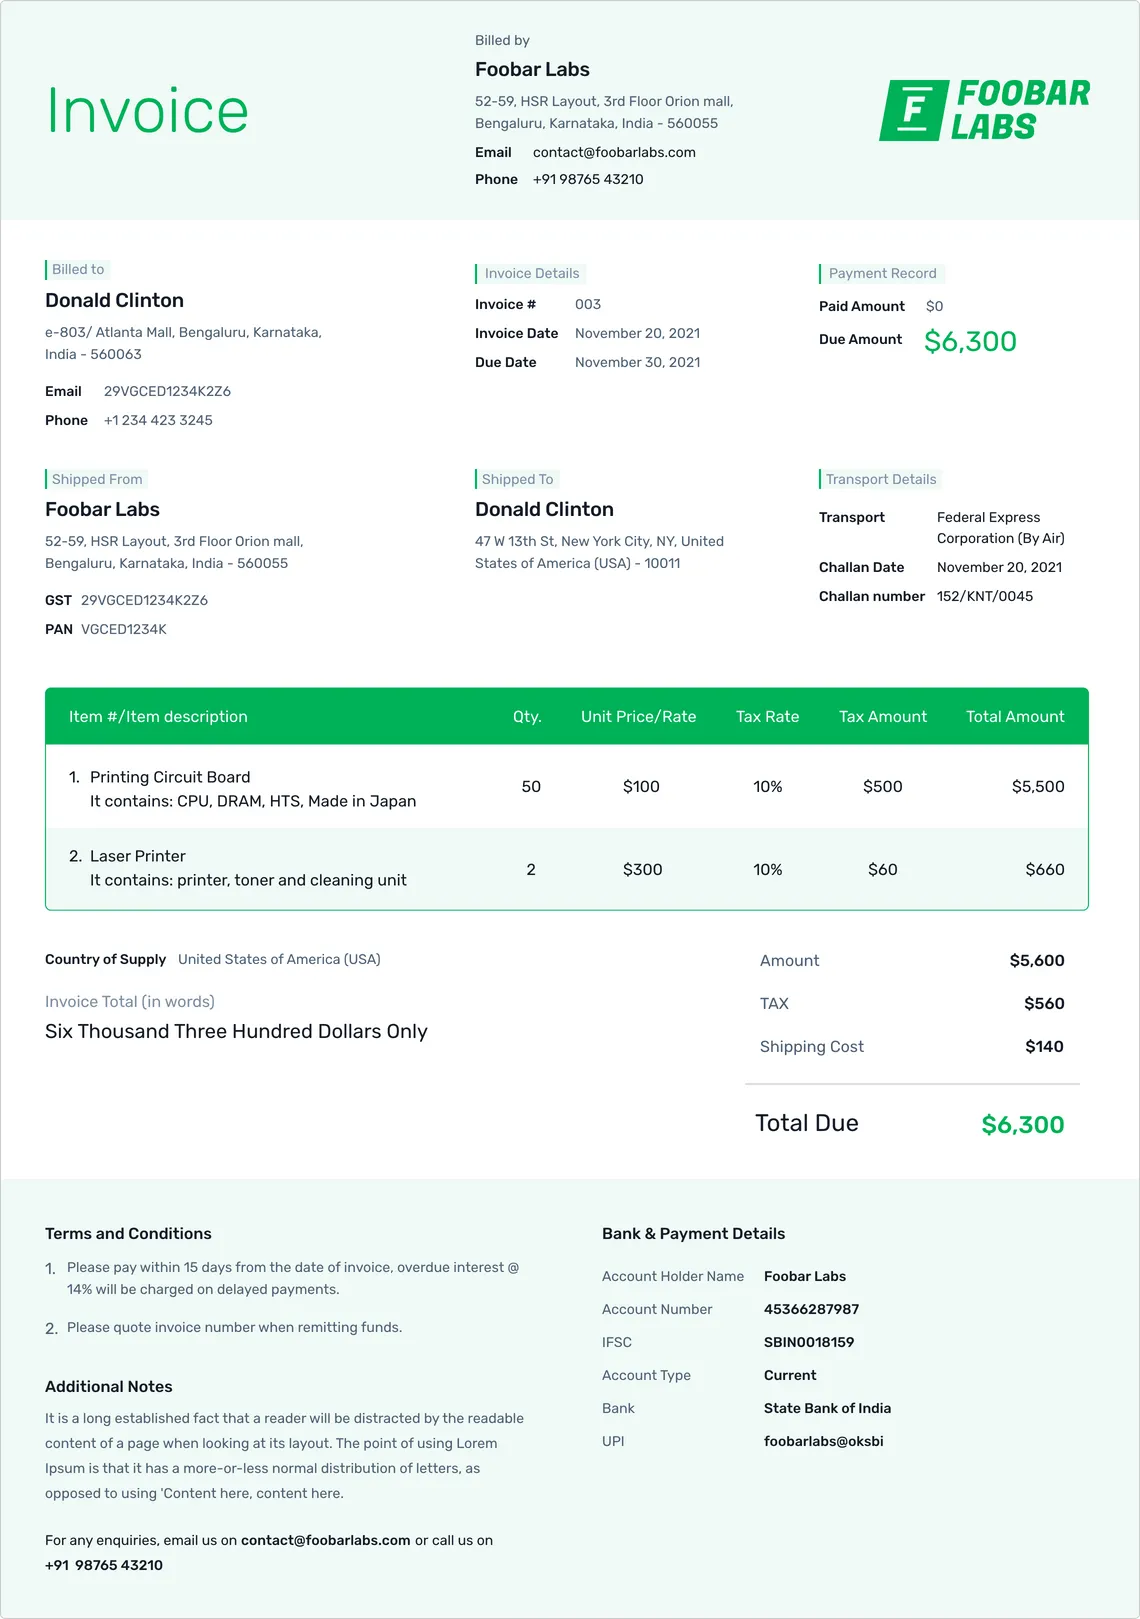Select the account number 45366287987
This screenshot has width=1140, height=1619.
(811, 1309)
